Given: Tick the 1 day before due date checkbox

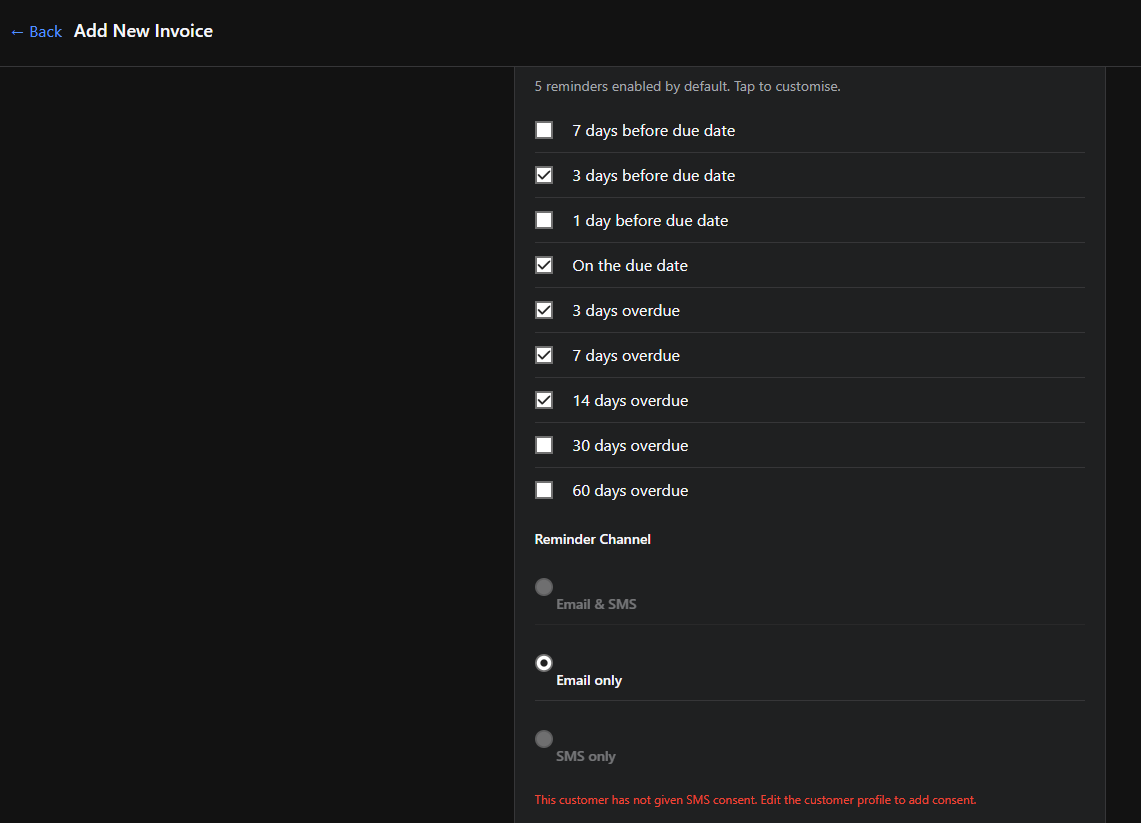Looking at the screenshot, I should [x=544, y=220].
